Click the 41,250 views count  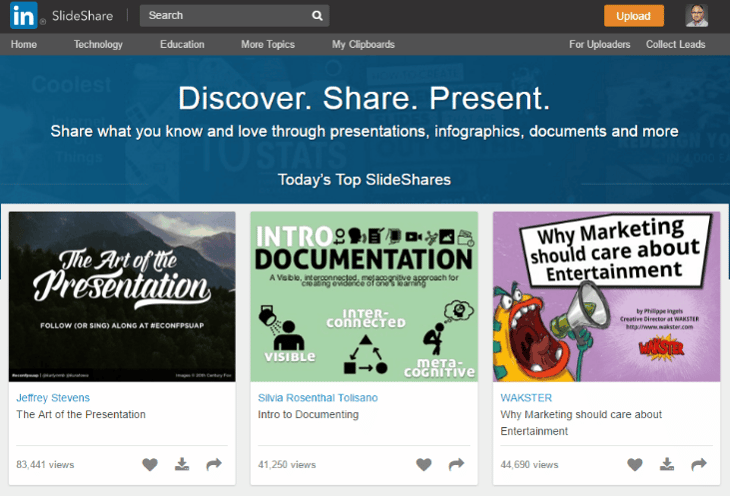tap(287, 465)
